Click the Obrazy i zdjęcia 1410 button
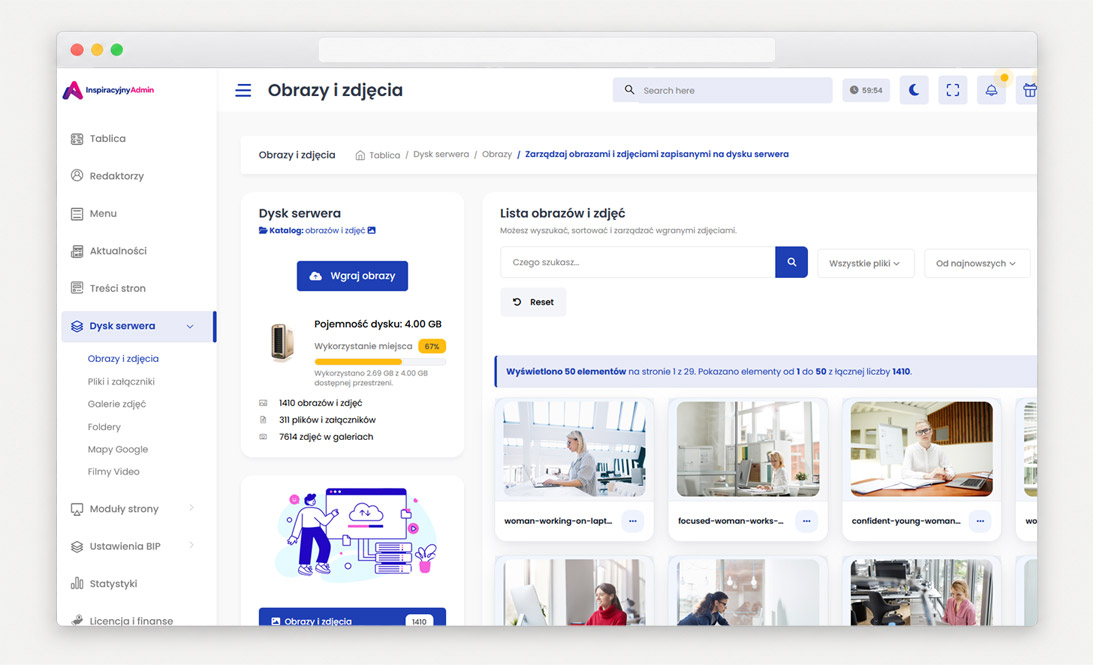Viewport: 1093px width, 665px height. point(352,618)
